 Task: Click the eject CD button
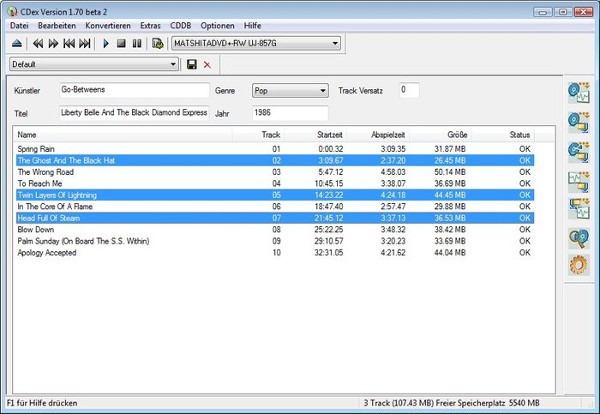17,44
